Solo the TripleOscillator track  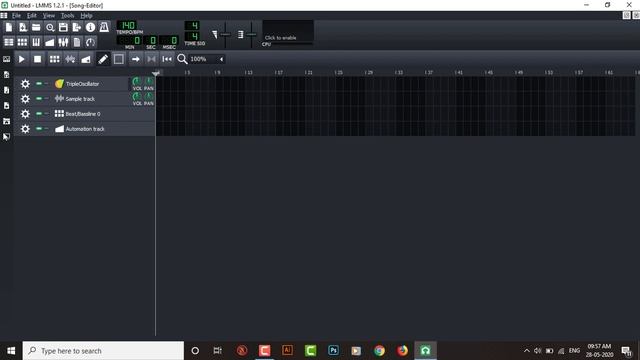46,84
